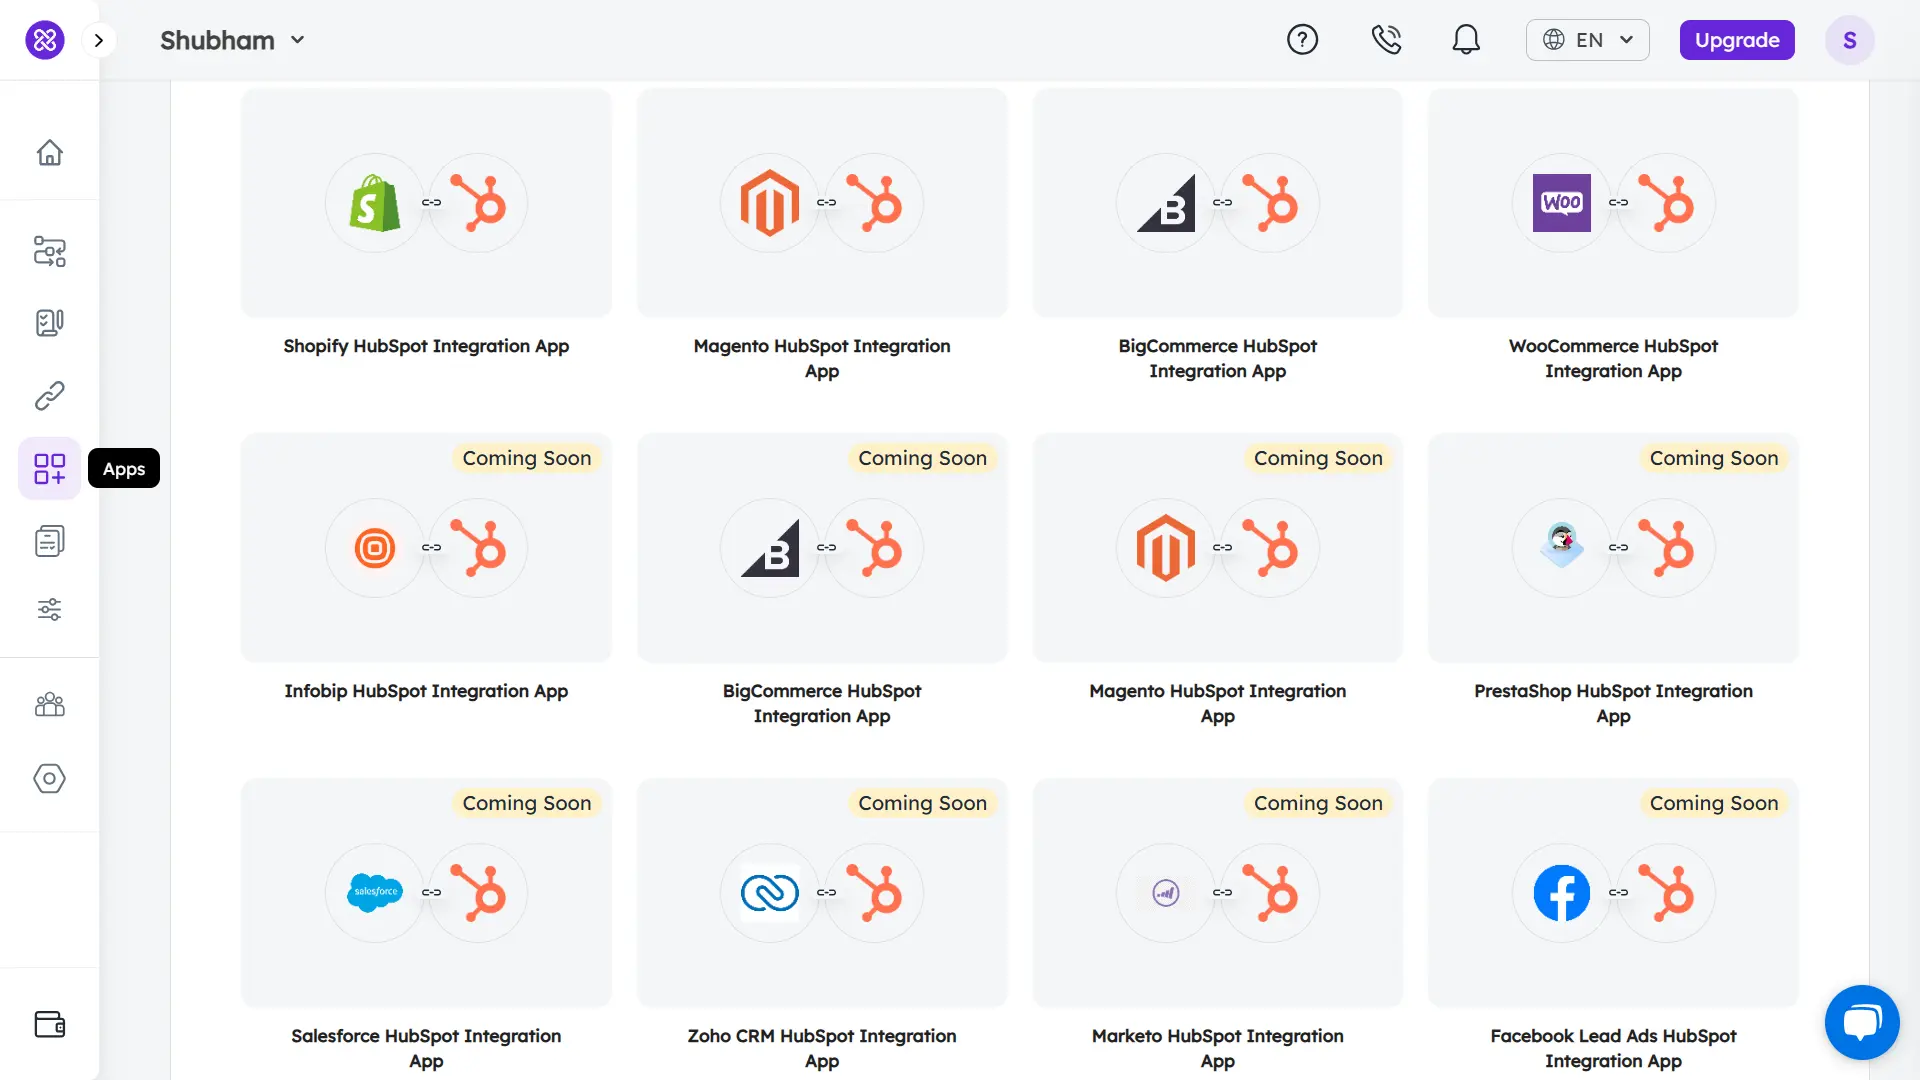Open the billing wallet icon at sidebar bottom
Screen dimensions: 1920x1080
[x=49, y=1024]
